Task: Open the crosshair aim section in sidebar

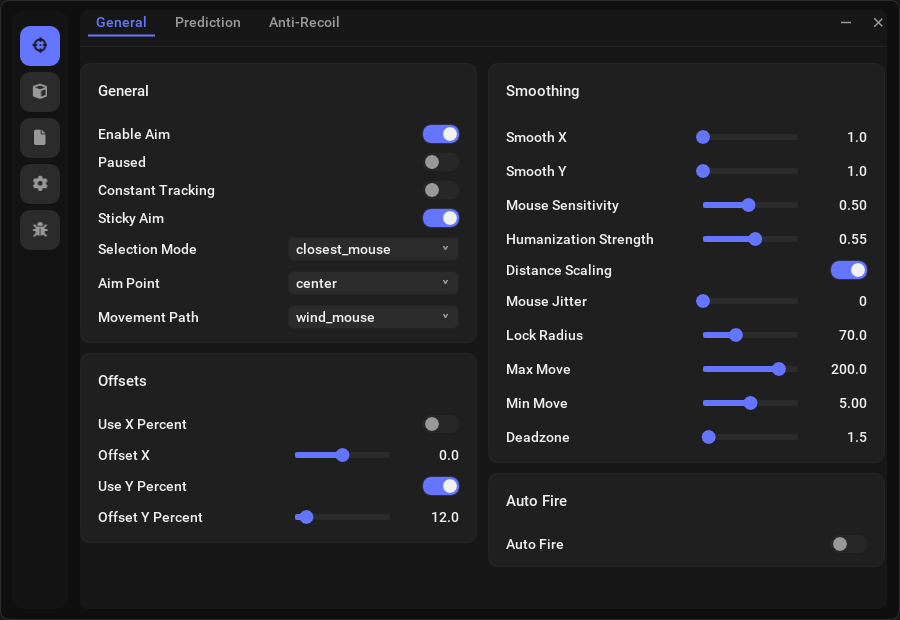Action: point(40,45)
